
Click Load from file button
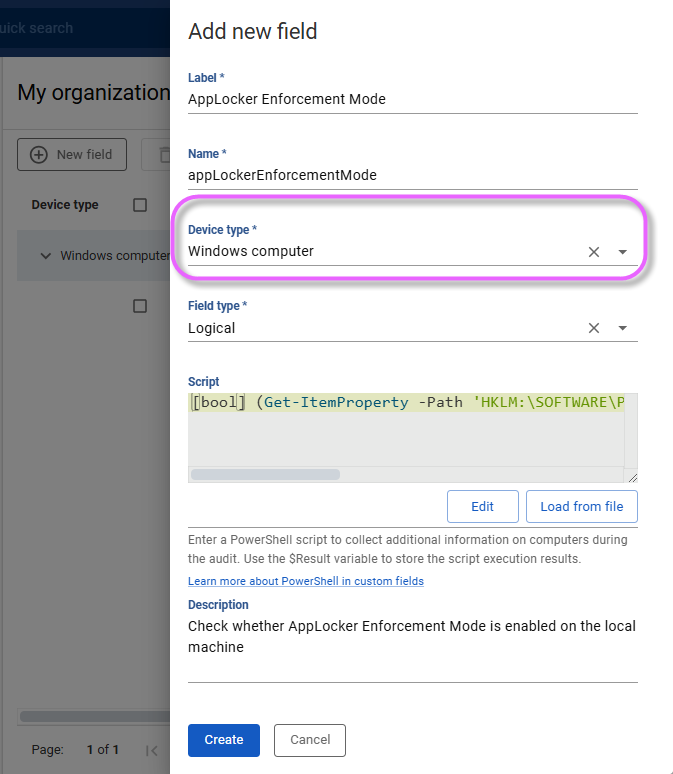coord(582,506)
